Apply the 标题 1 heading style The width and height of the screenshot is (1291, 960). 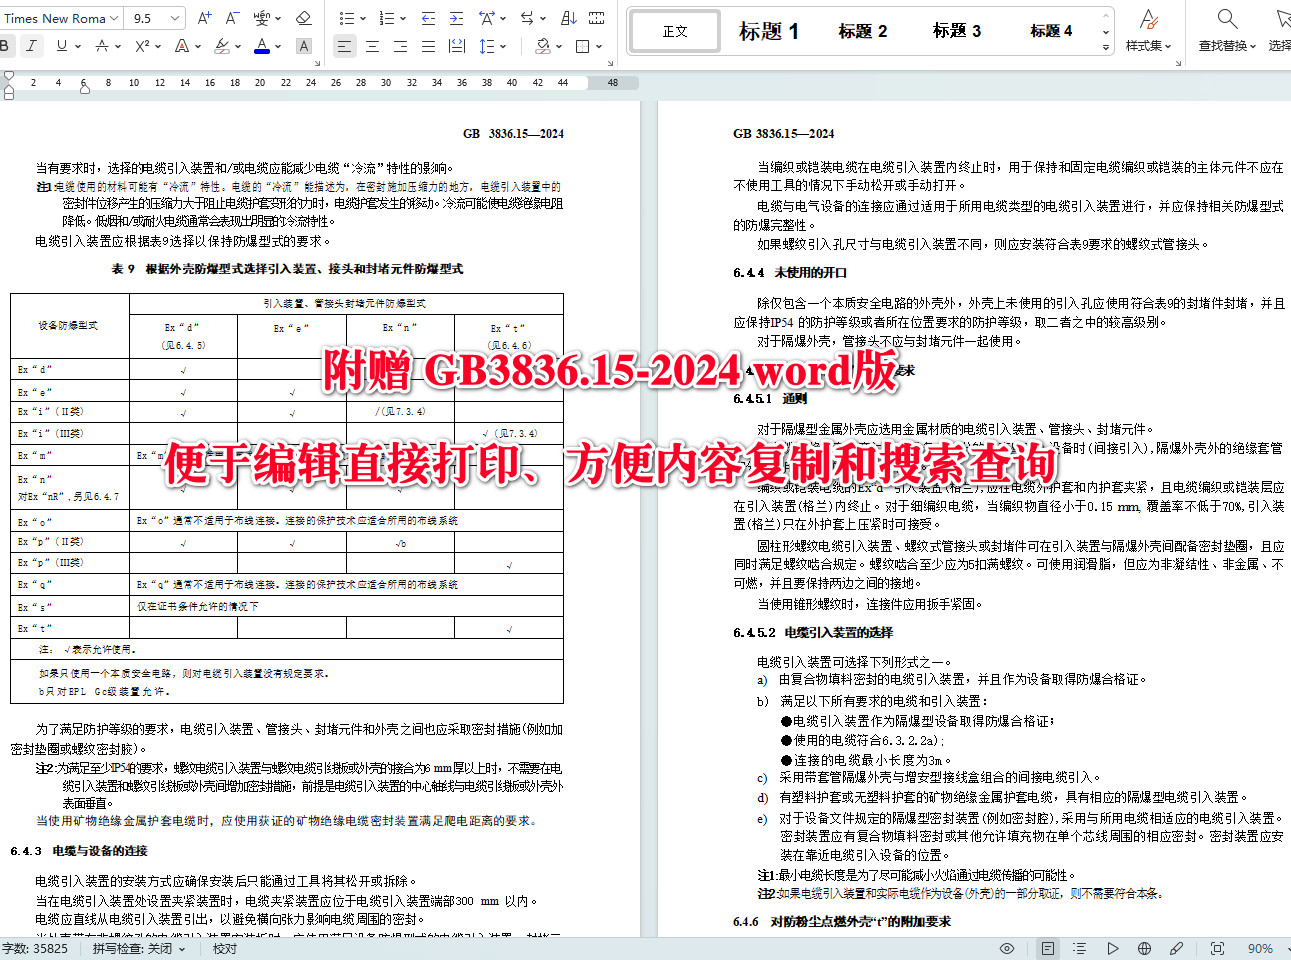tap(768, 30)
